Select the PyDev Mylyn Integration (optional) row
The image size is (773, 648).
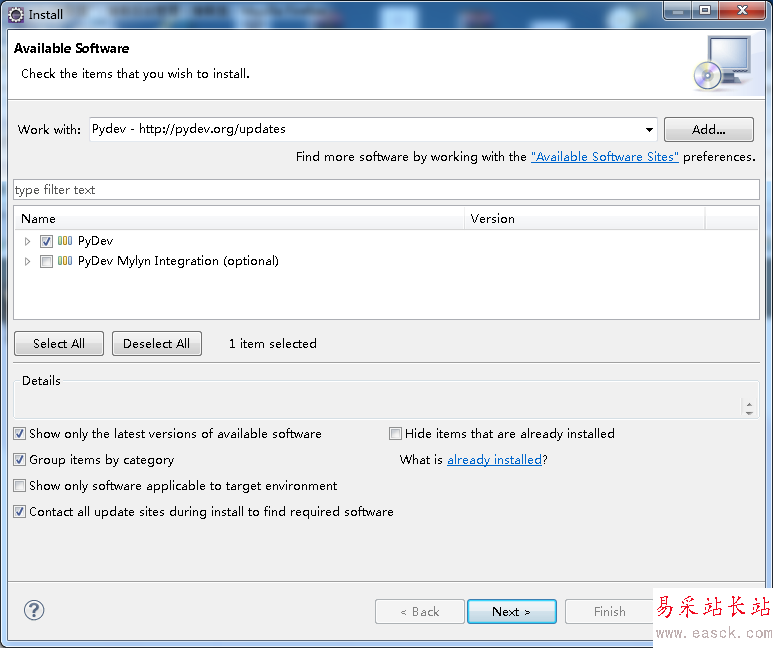178,261
